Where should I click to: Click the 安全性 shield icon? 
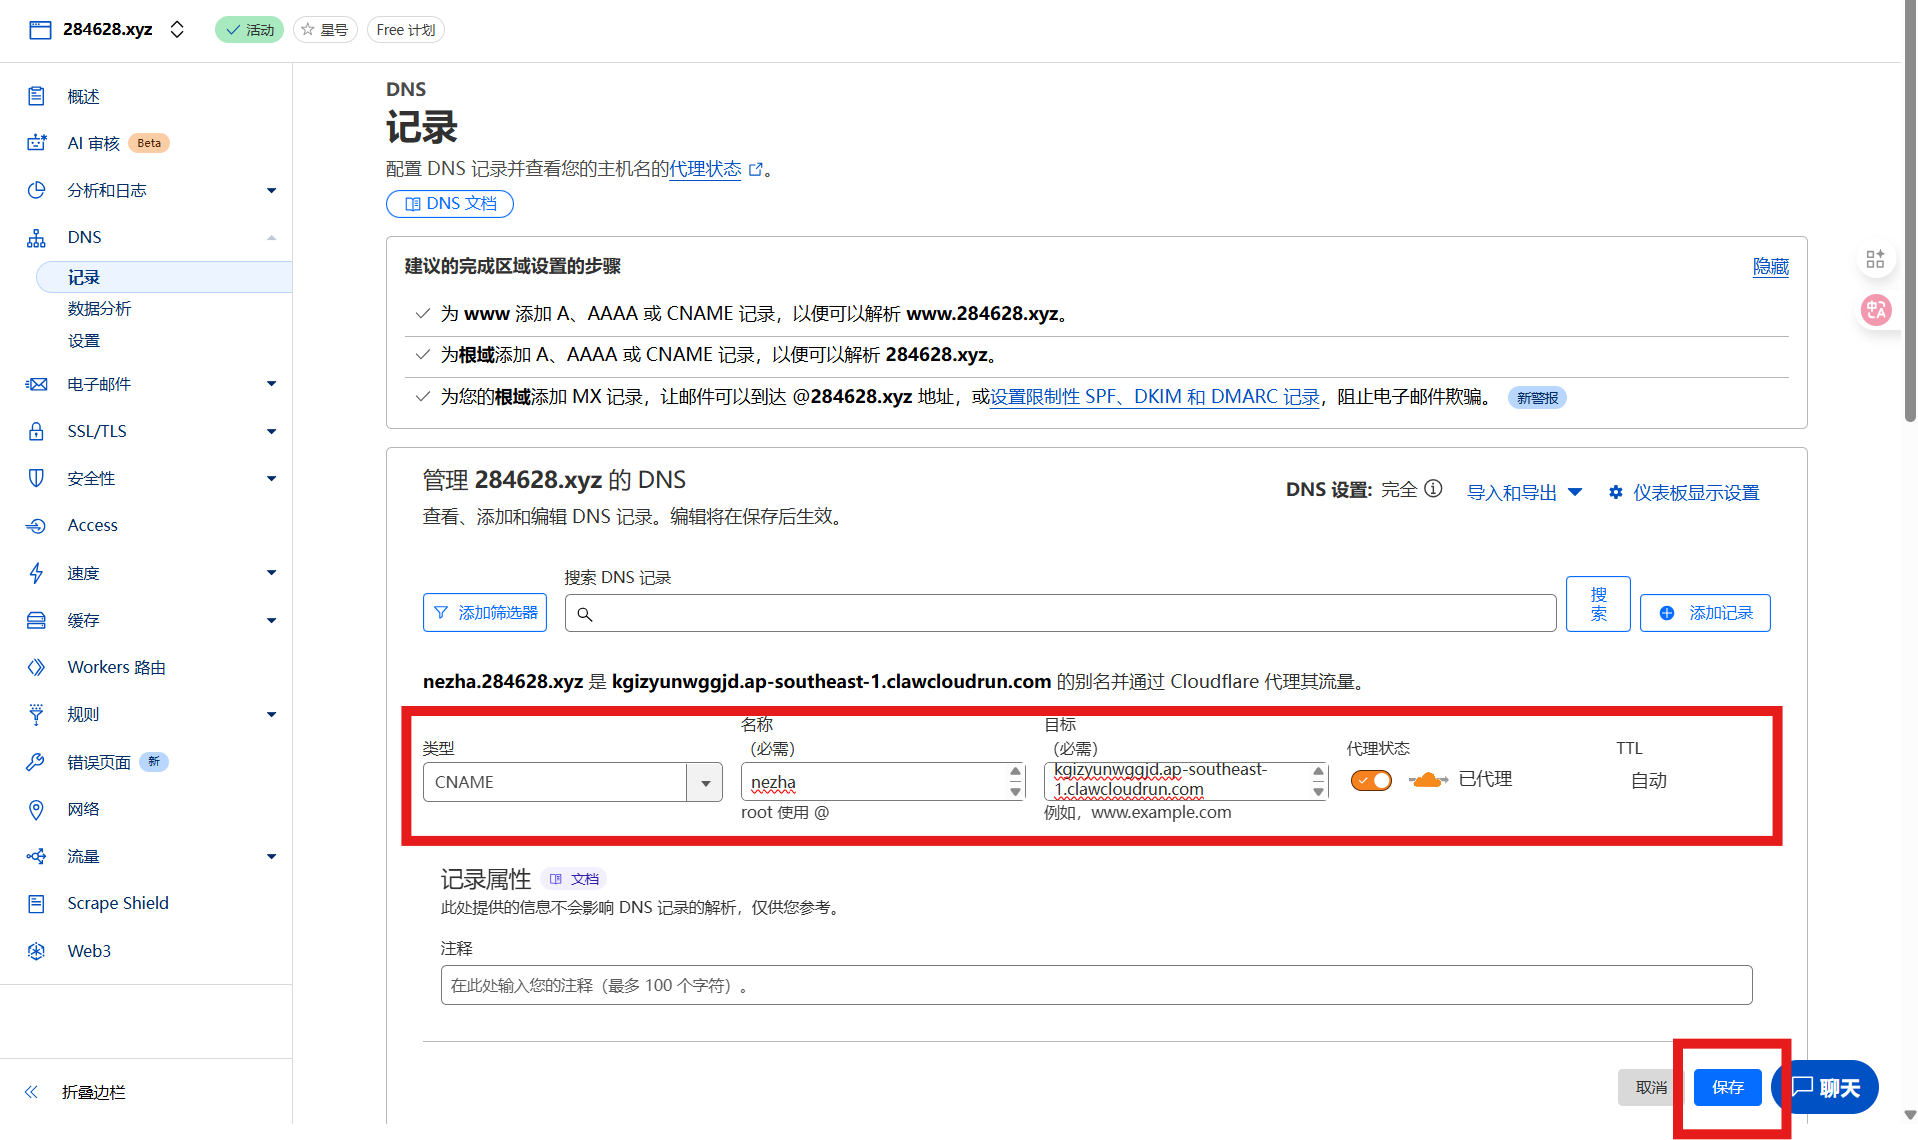(x=36, y=478)
